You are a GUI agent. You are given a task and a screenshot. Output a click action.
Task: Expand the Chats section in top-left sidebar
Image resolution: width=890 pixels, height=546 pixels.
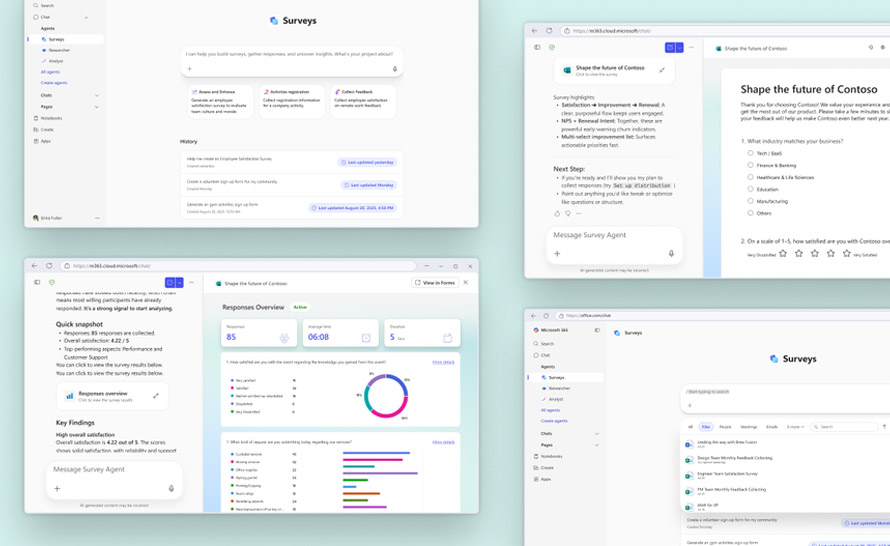96,95
